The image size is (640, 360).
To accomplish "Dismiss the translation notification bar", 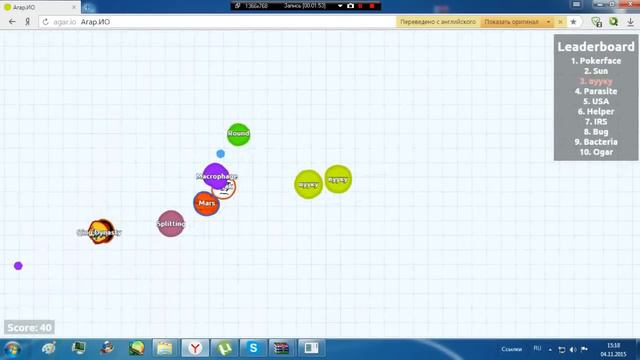I will tap(560, 22).
